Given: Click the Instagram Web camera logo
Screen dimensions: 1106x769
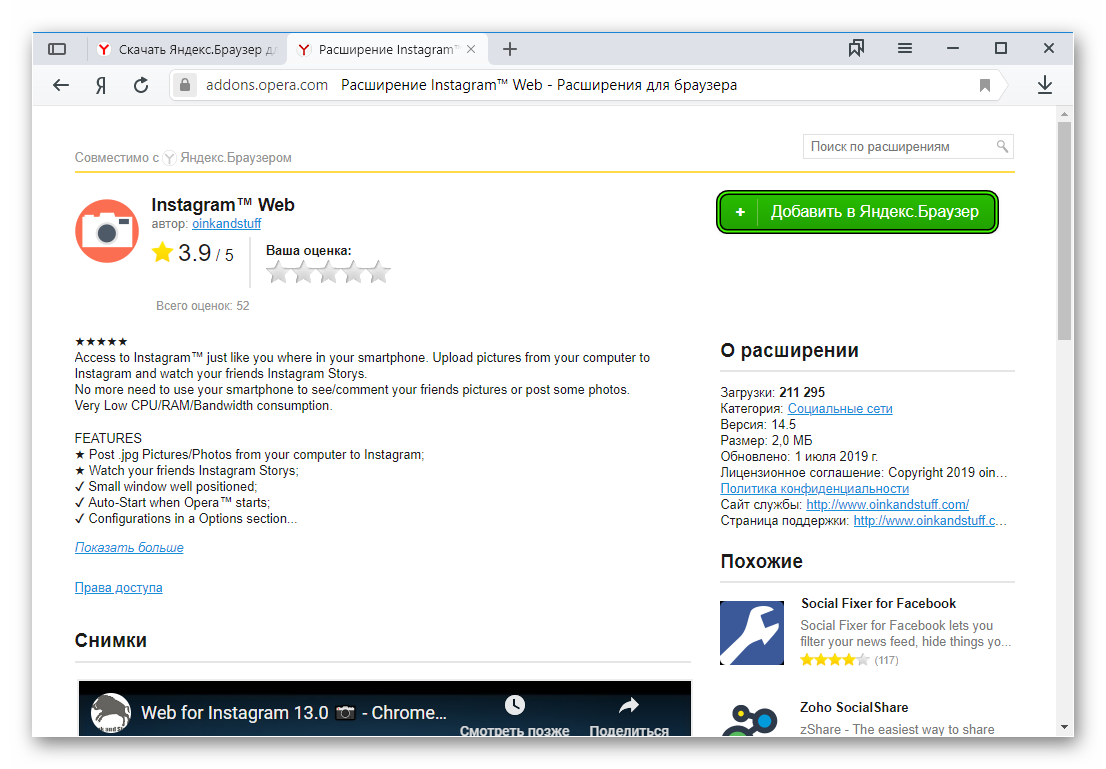Looking at the screenshot, I should pos(107,231).
